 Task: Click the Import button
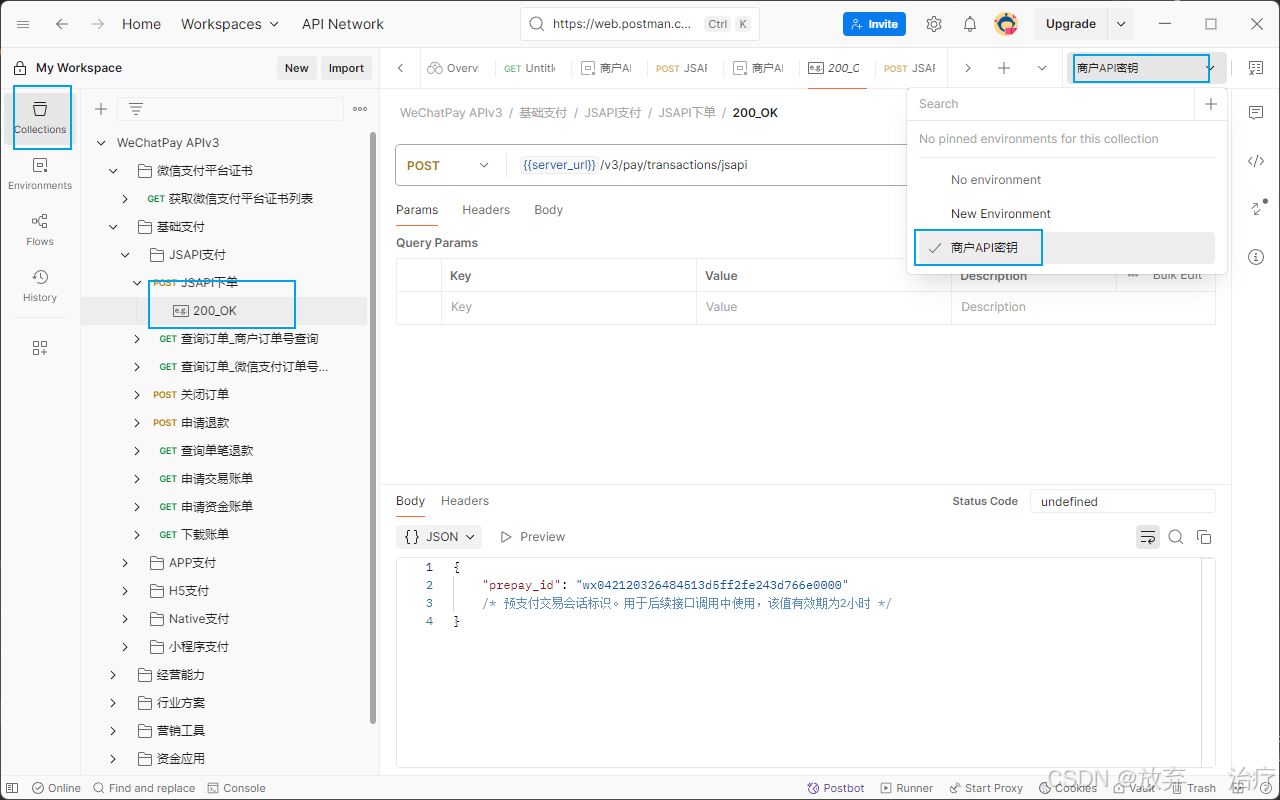click(346, 68)
